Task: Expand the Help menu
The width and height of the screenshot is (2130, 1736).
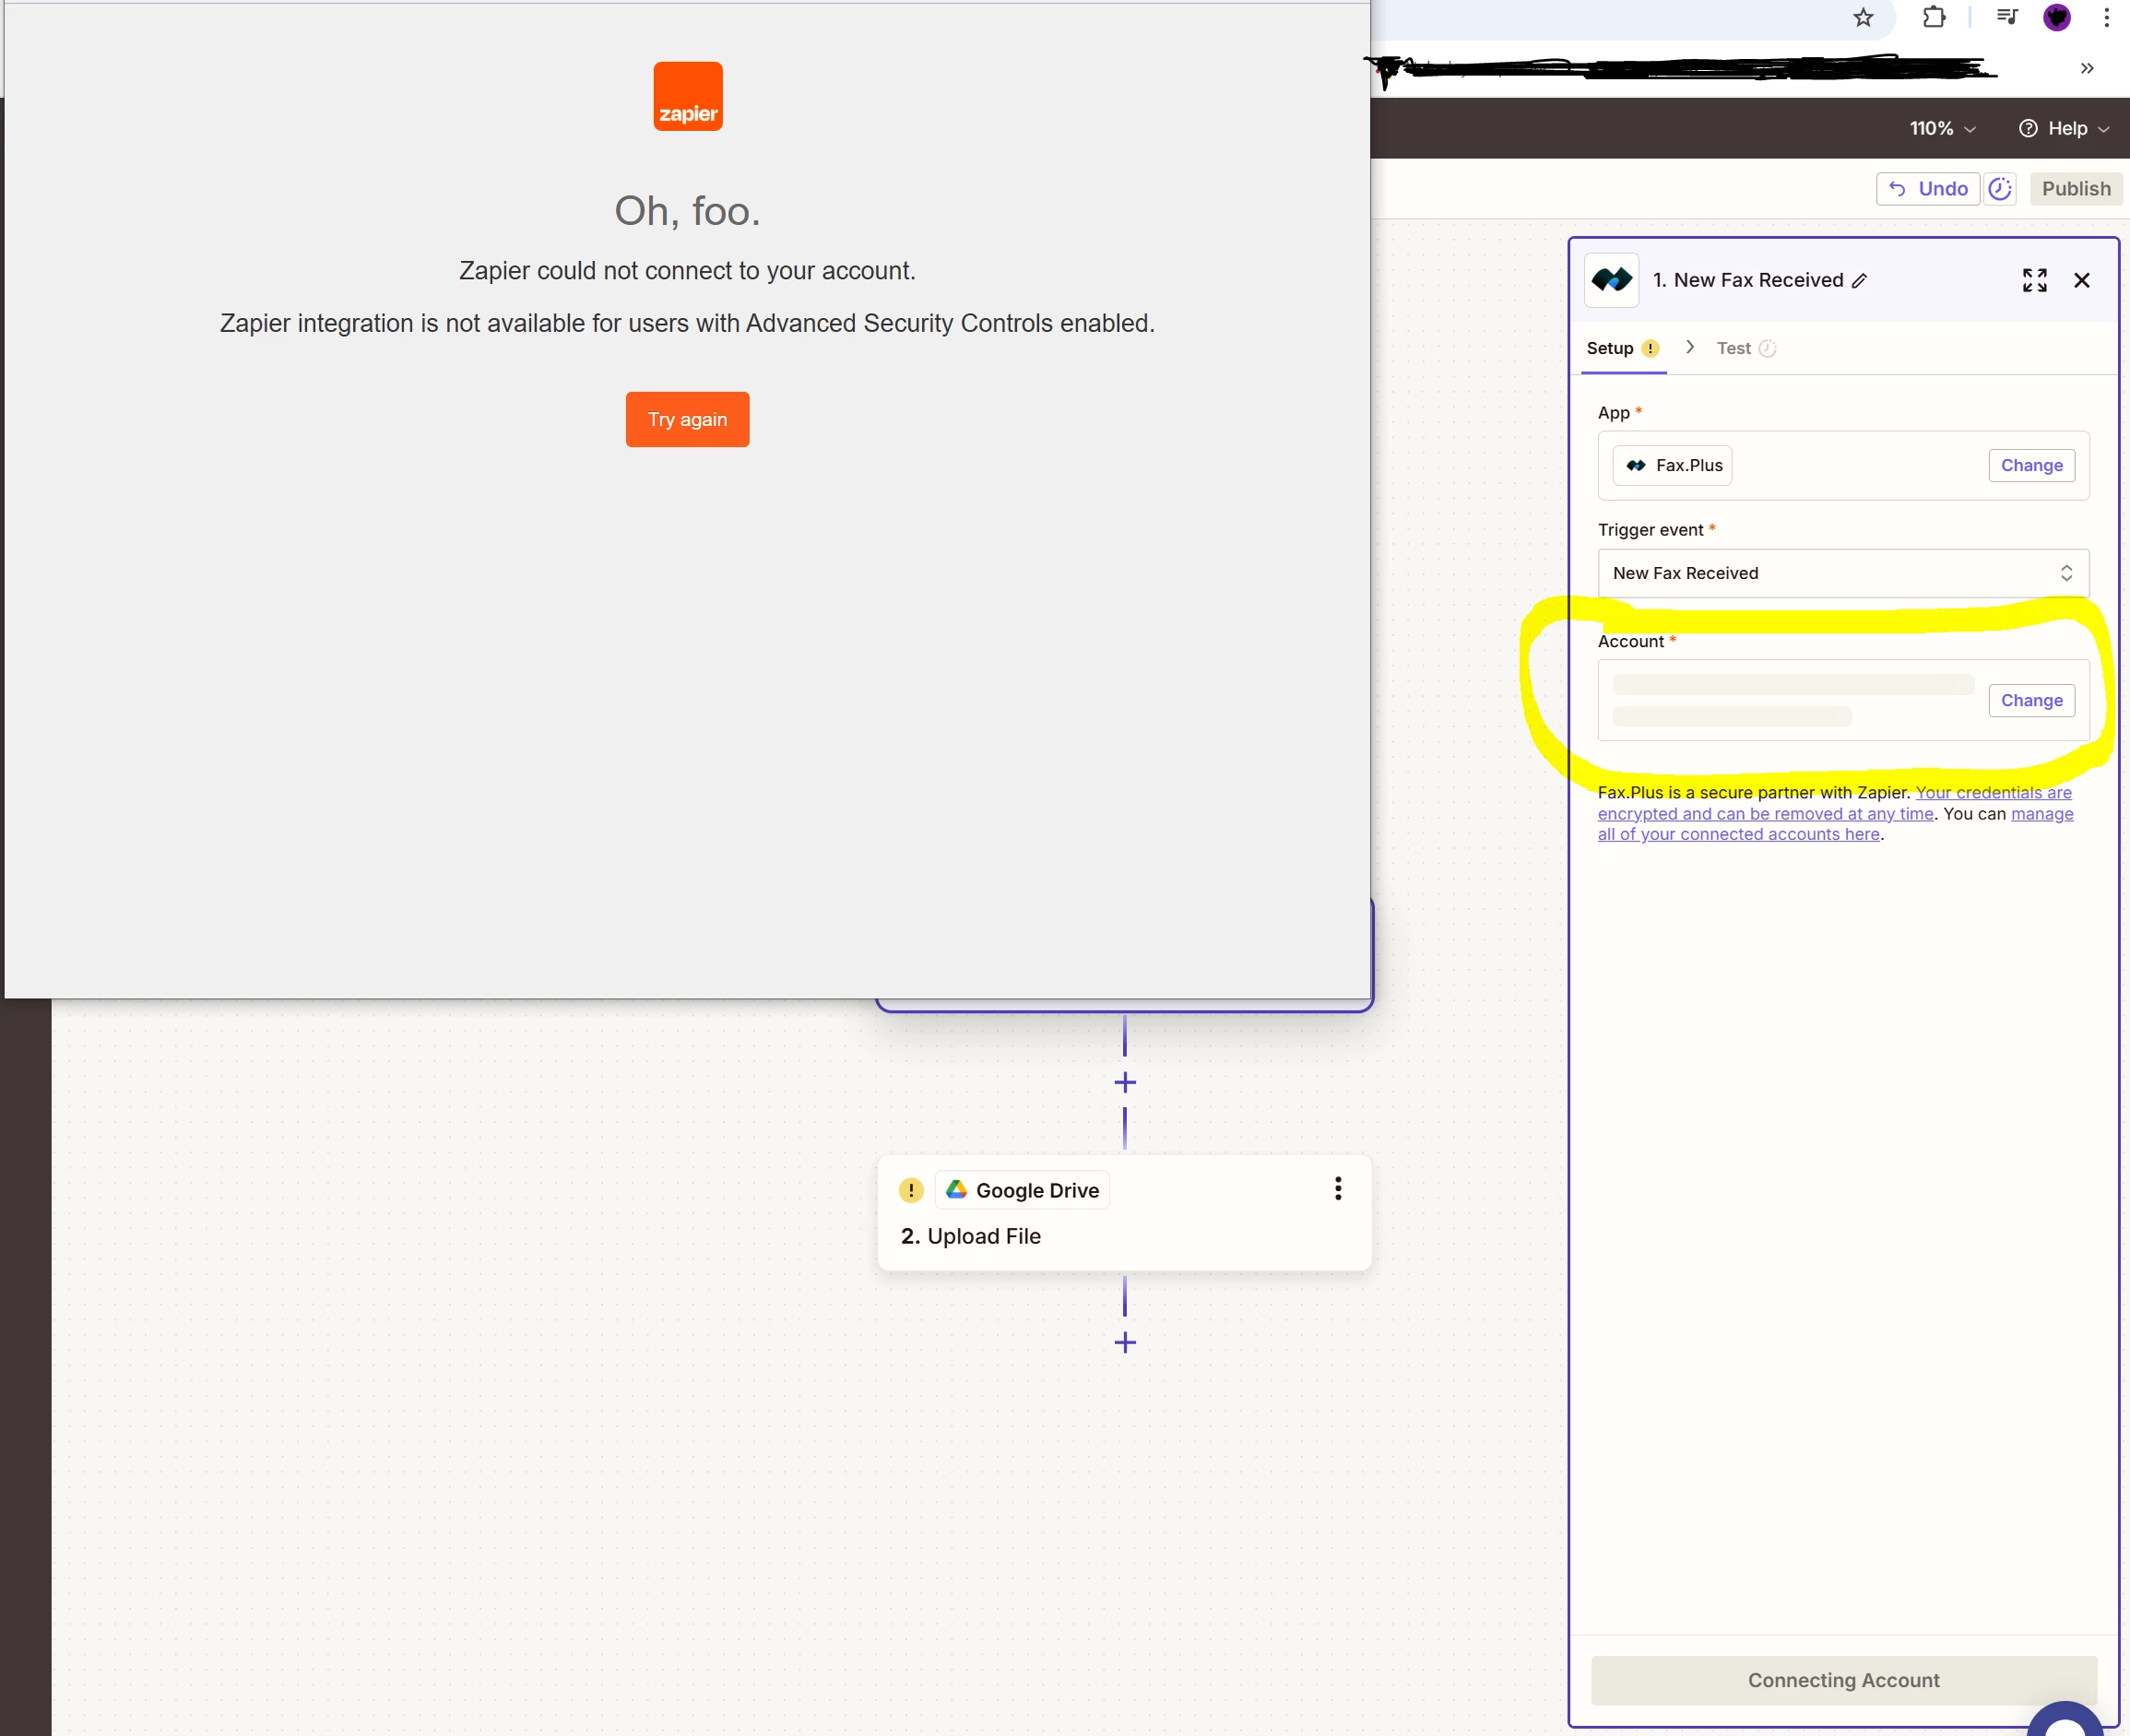Action: coord(2064,128)
